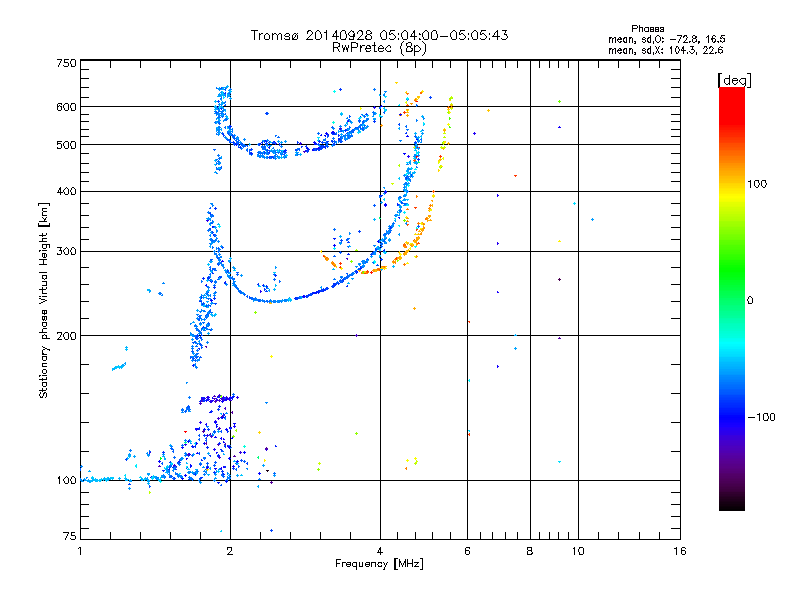
Task: Click the y-axis '200' tick label
Action: pyautogui.click(x=66, y=336)
